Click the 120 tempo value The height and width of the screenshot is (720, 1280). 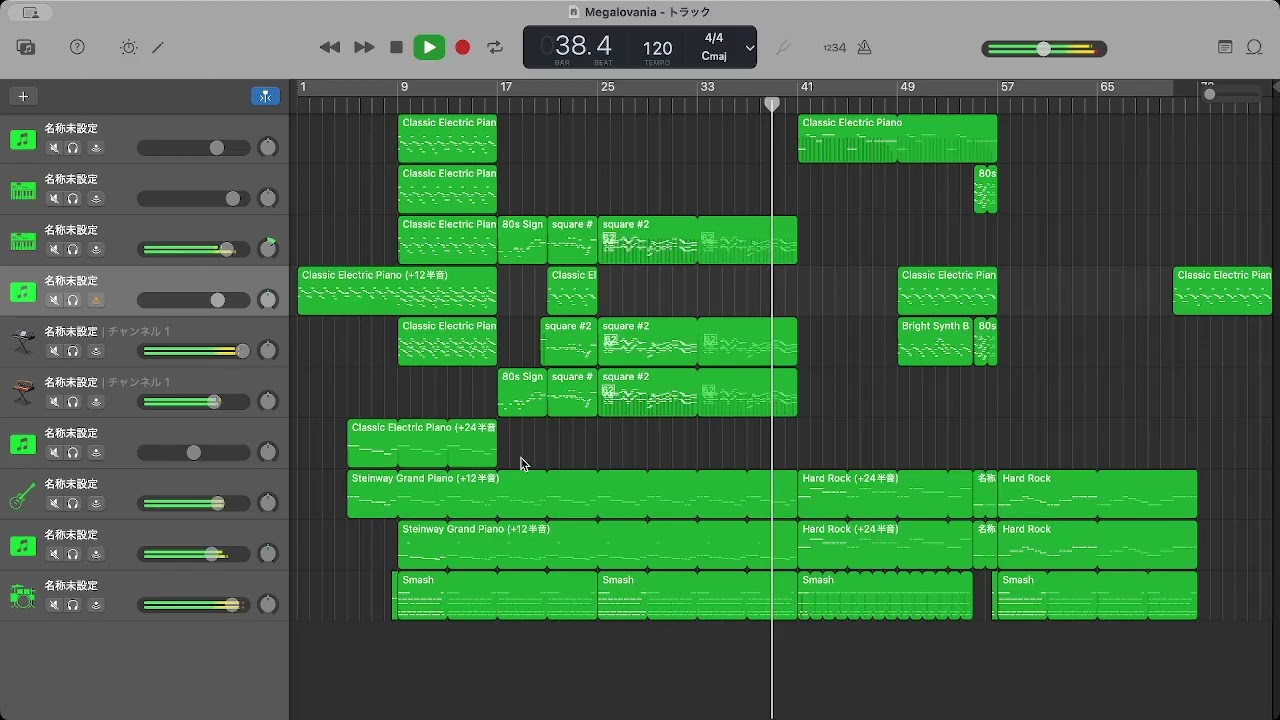coord(657,48)
